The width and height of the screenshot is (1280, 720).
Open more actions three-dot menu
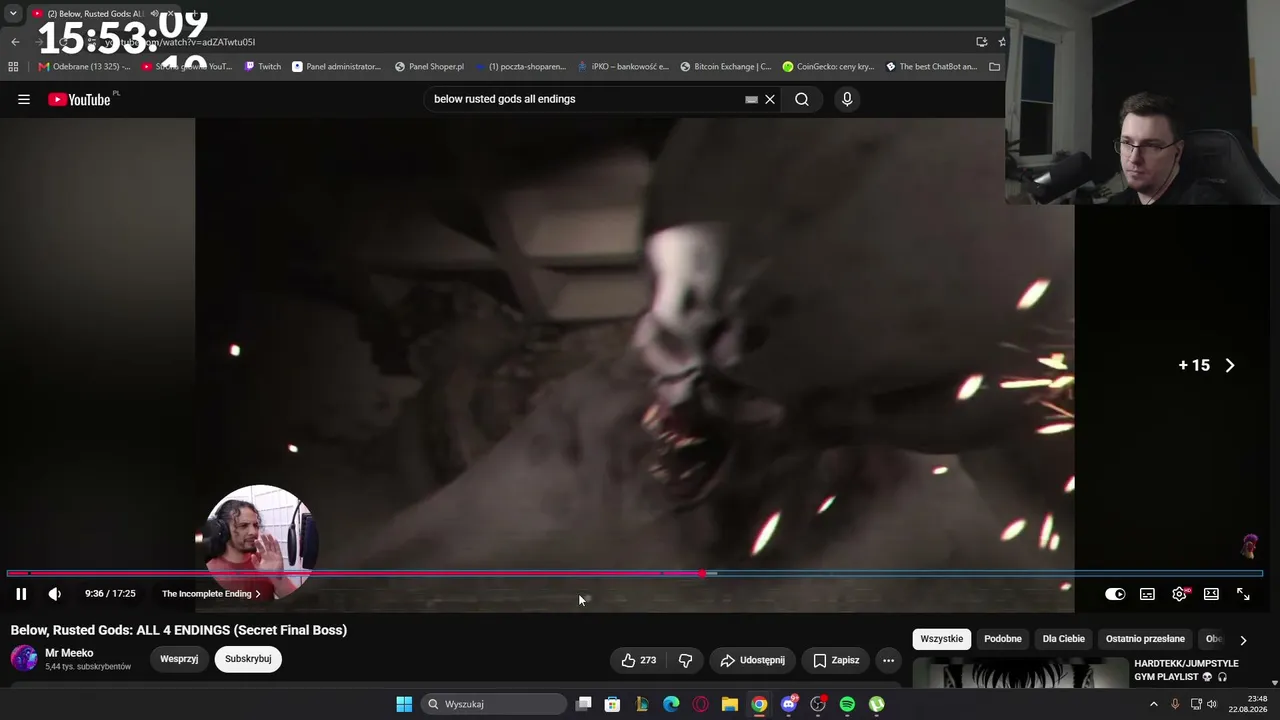tap(888, 660)
